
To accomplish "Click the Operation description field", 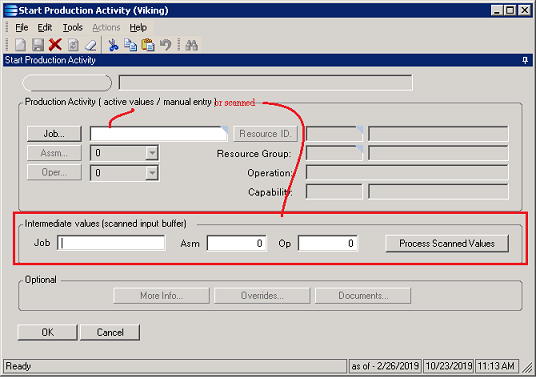I will point(407,173).
